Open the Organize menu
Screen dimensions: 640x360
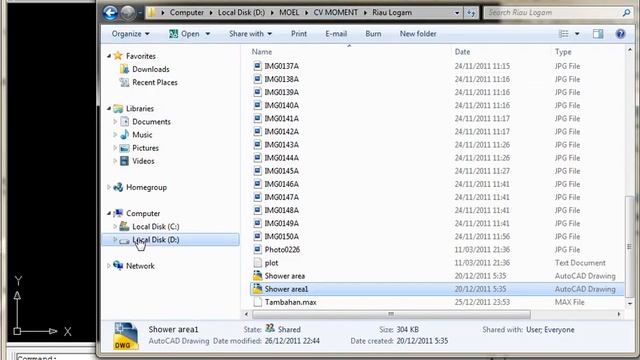click(131, 34)
